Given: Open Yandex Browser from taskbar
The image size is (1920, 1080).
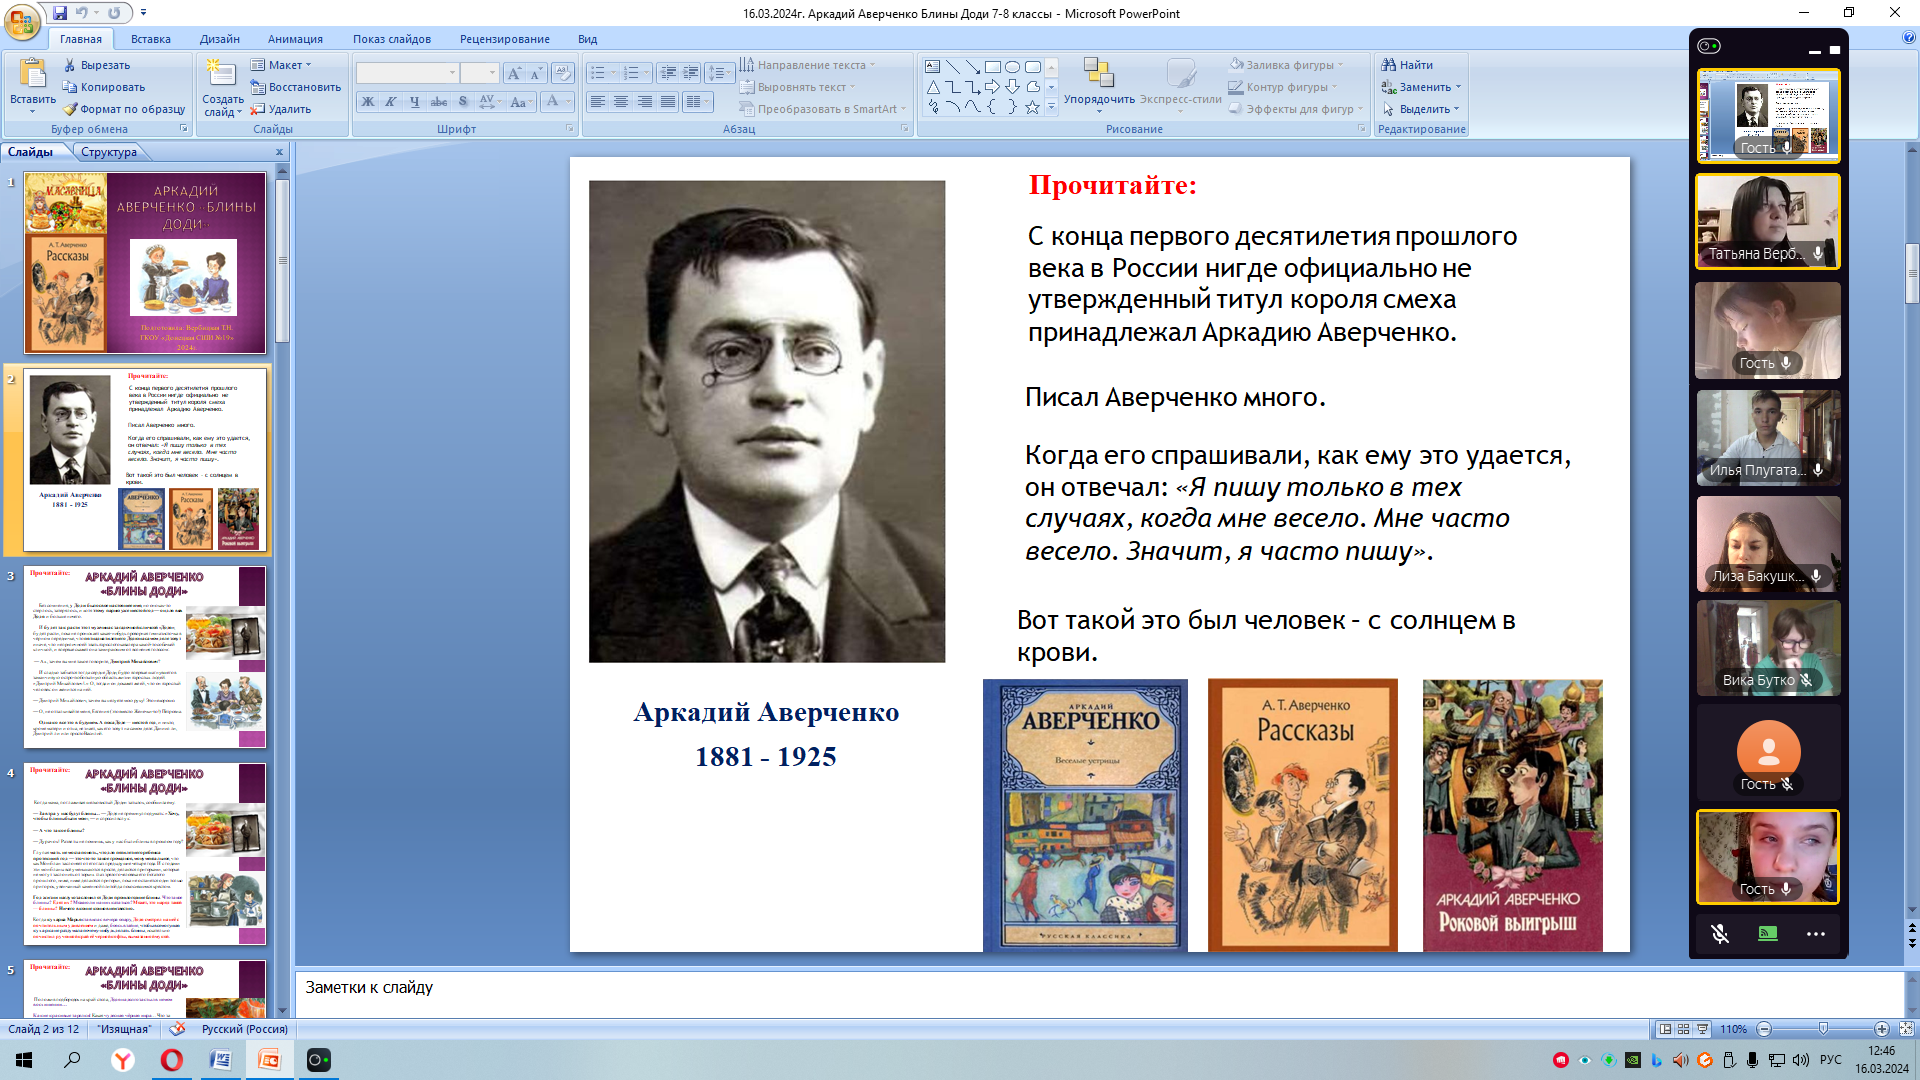Looking at the screenshot, I should (x=122, y=1060).
